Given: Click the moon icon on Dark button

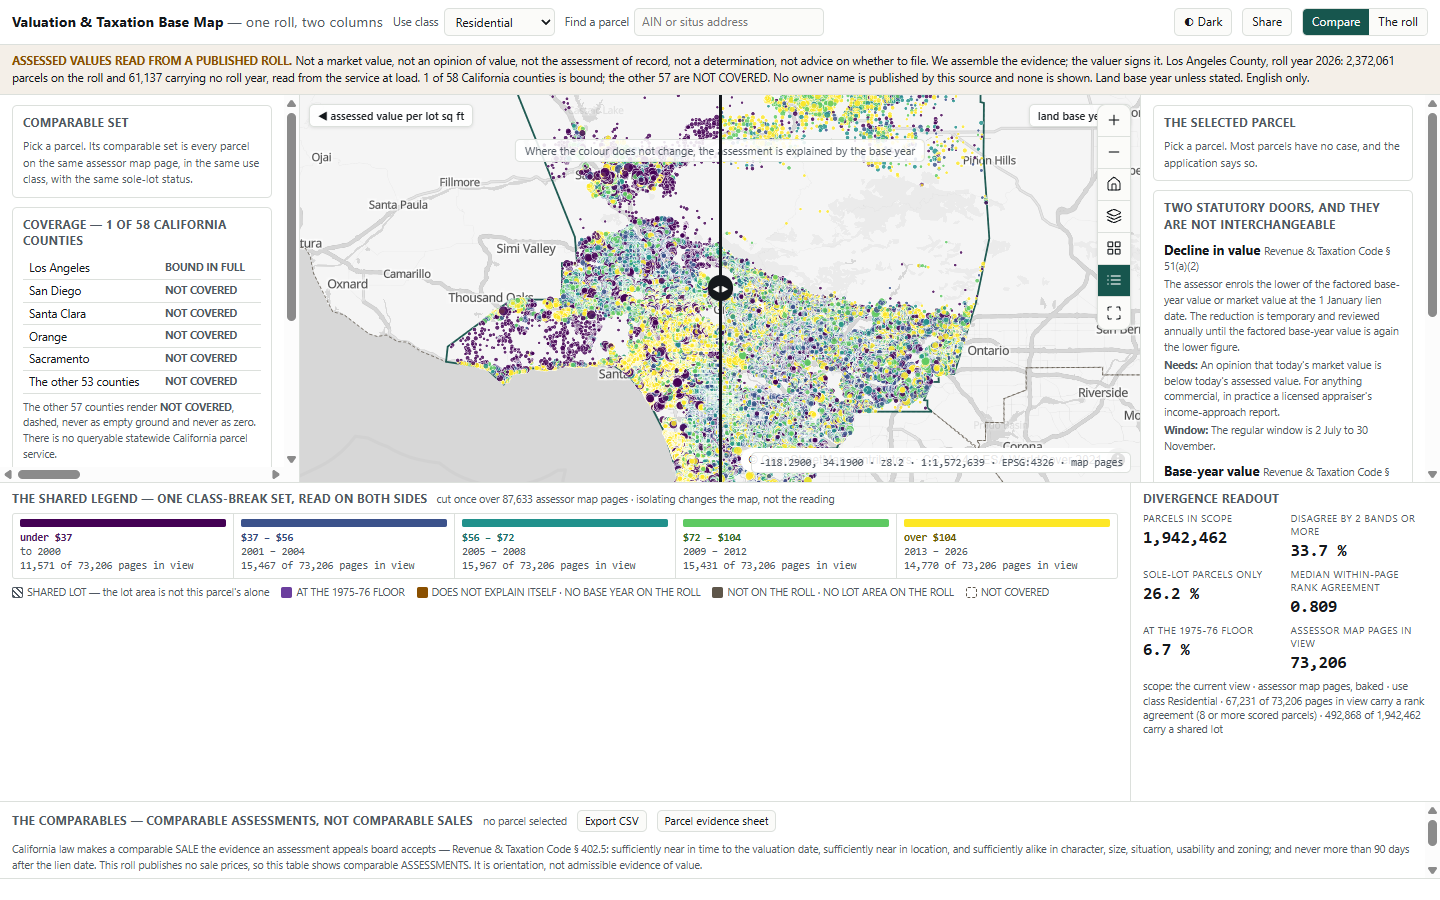Looking at the screenshot, I should [1189, 22].
